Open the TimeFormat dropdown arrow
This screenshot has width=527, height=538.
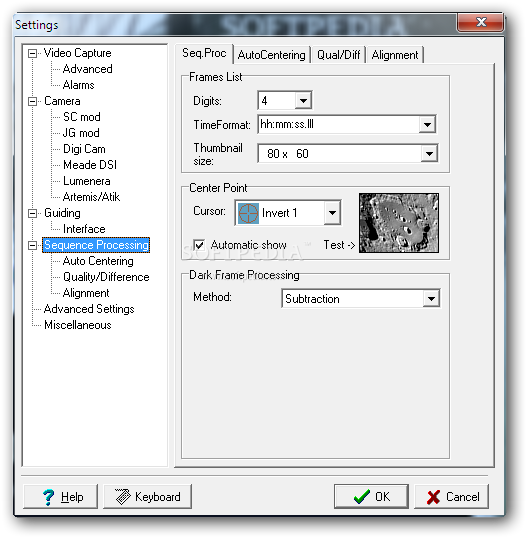pos(427,125)
